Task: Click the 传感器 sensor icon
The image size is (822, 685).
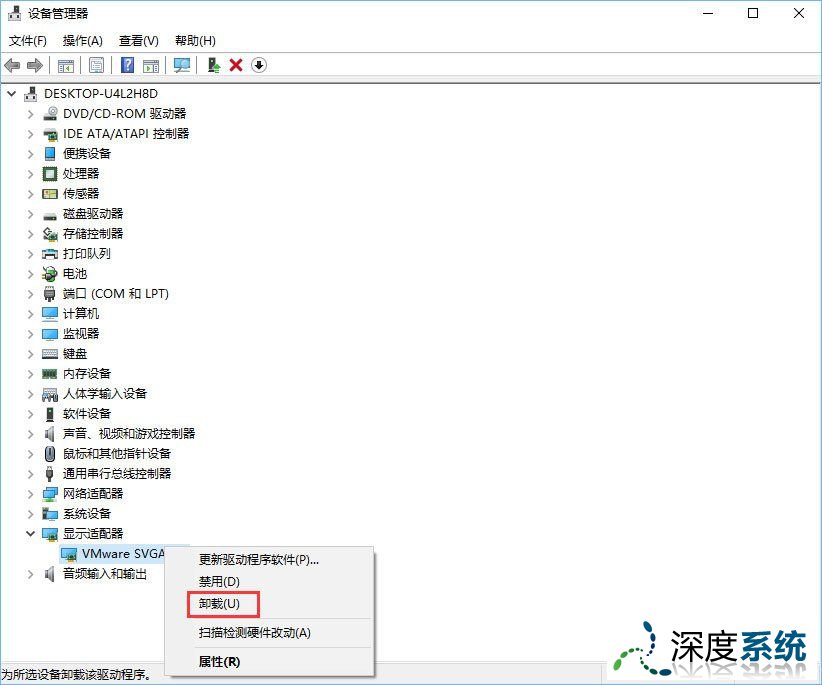Action: [x=50, y=194]
